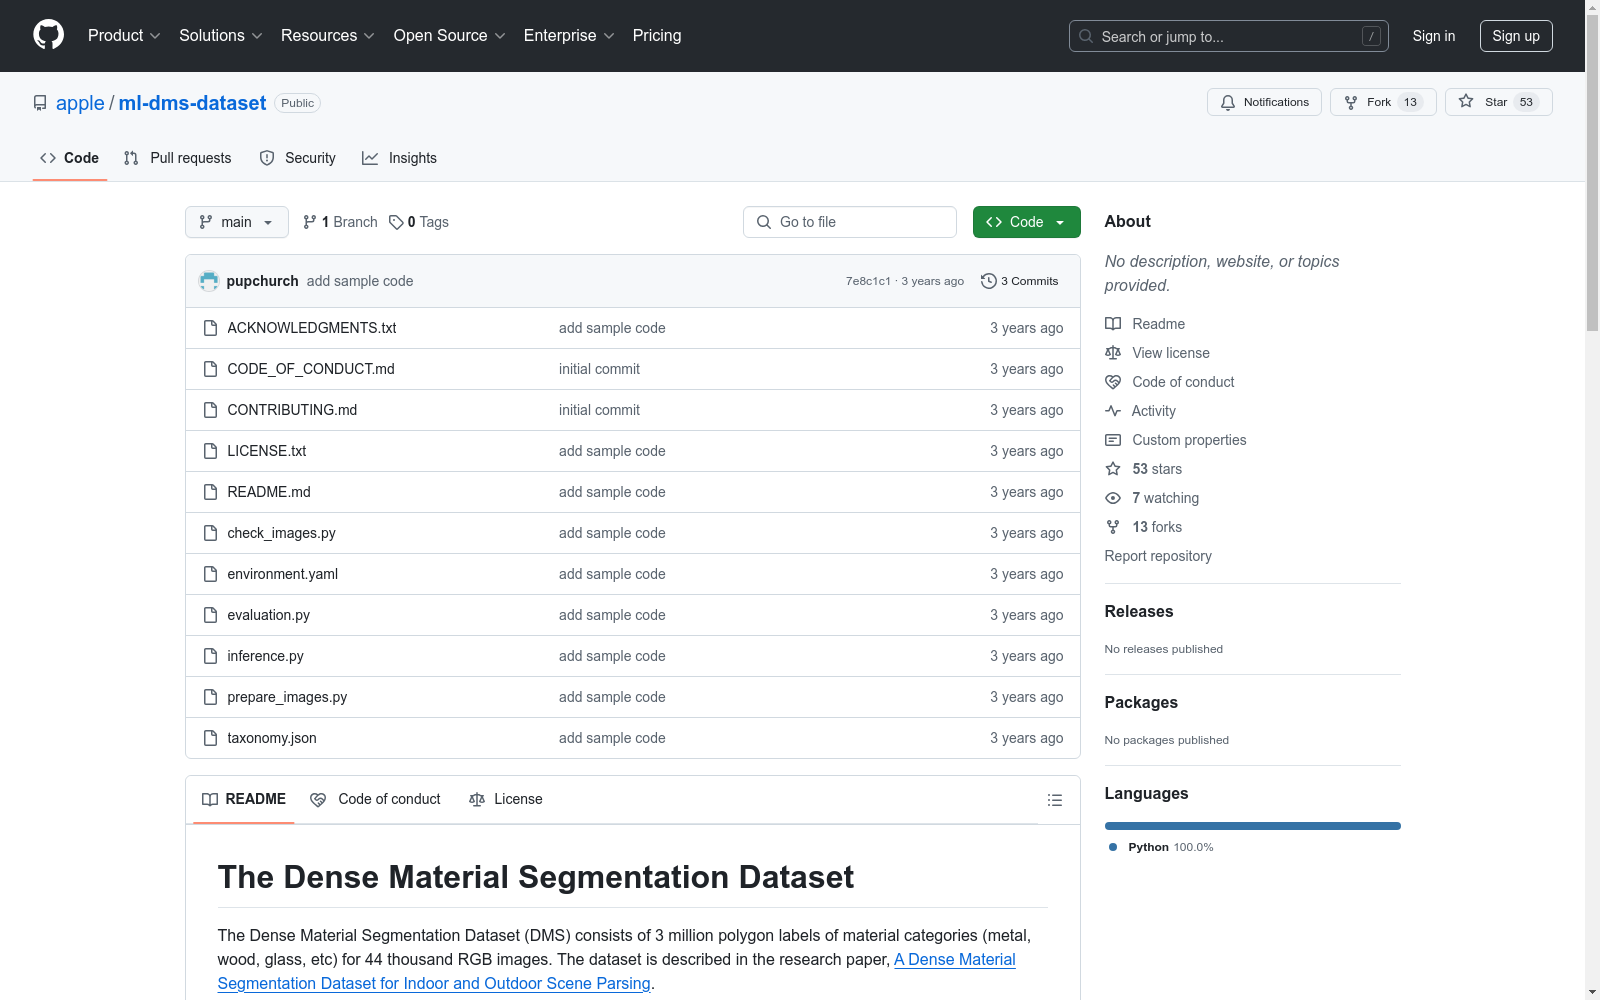Click the scale icon beside View license
This screenshot has width=1600, height=1000.
[1113, 353]
